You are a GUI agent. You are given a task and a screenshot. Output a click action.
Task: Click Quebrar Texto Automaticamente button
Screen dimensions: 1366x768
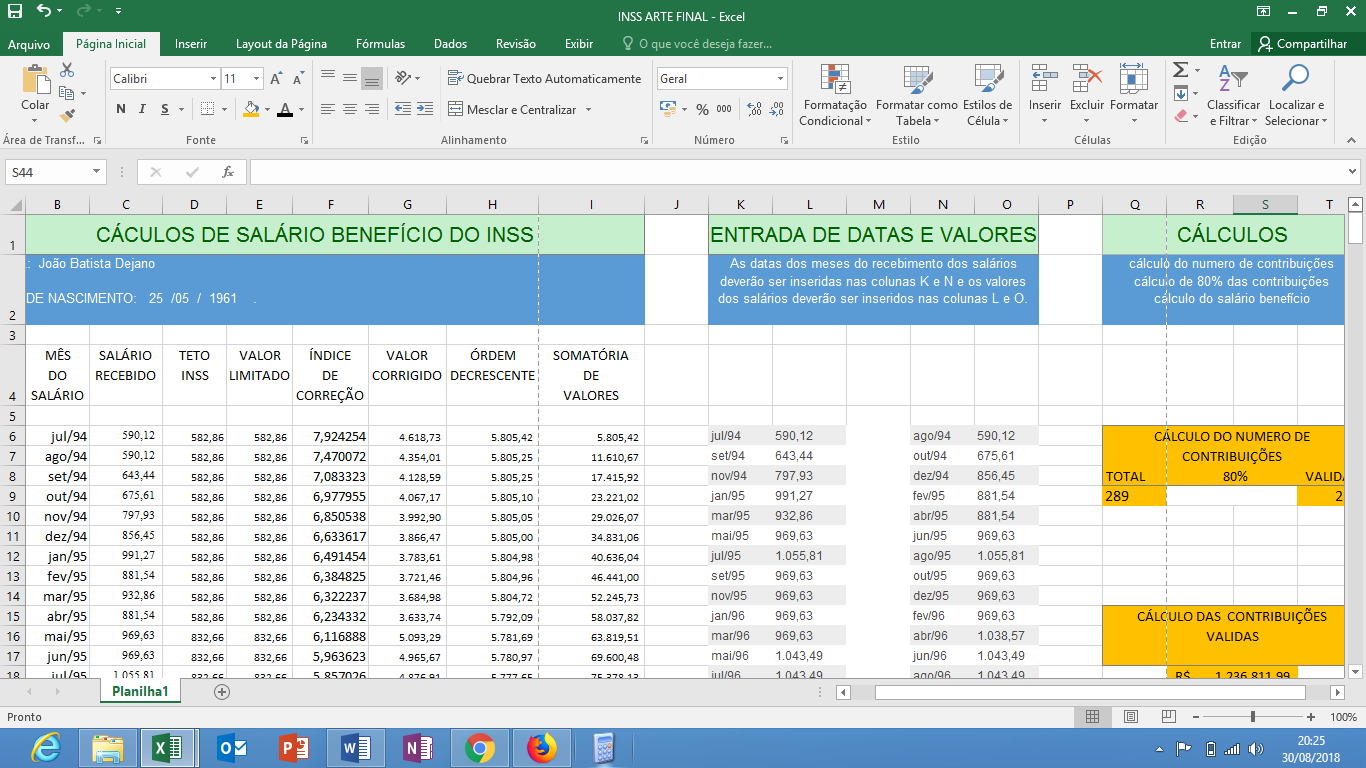pyautogui.click(x=545, y=78)
